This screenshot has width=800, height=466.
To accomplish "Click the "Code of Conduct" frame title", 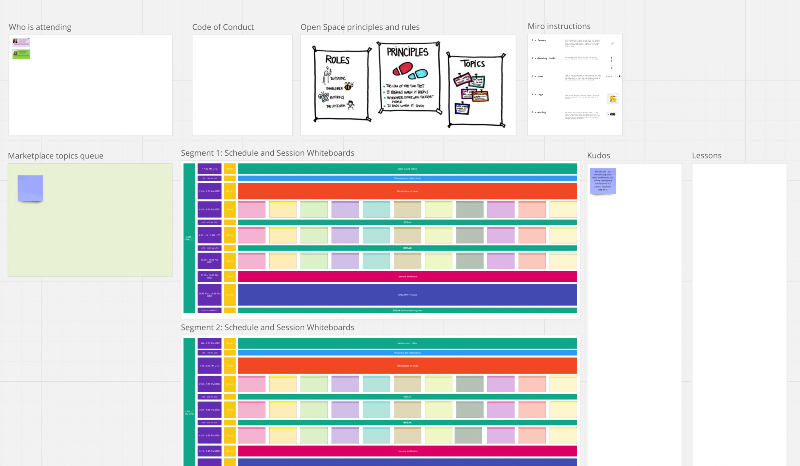I will tap(223, 27).
